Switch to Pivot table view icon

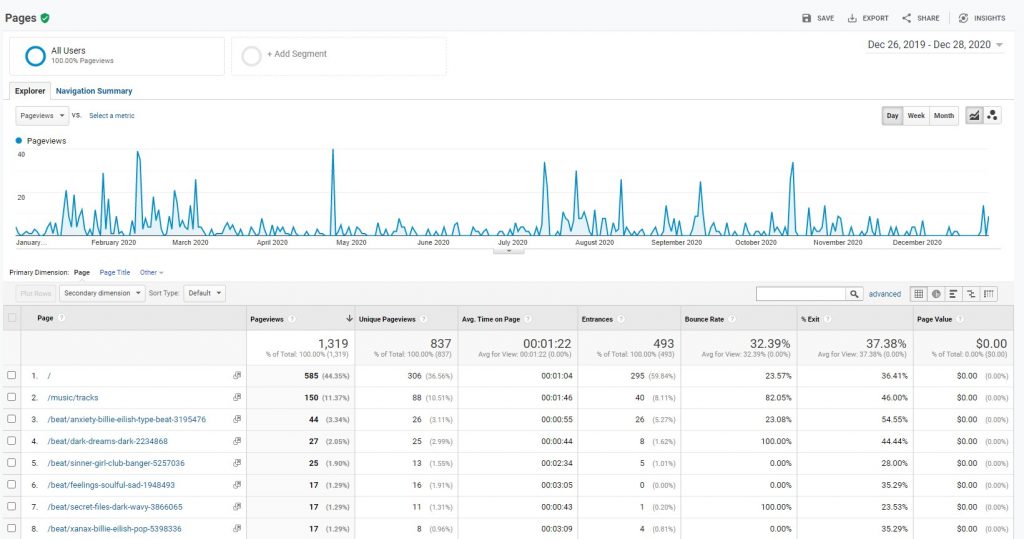pos(989,294)
